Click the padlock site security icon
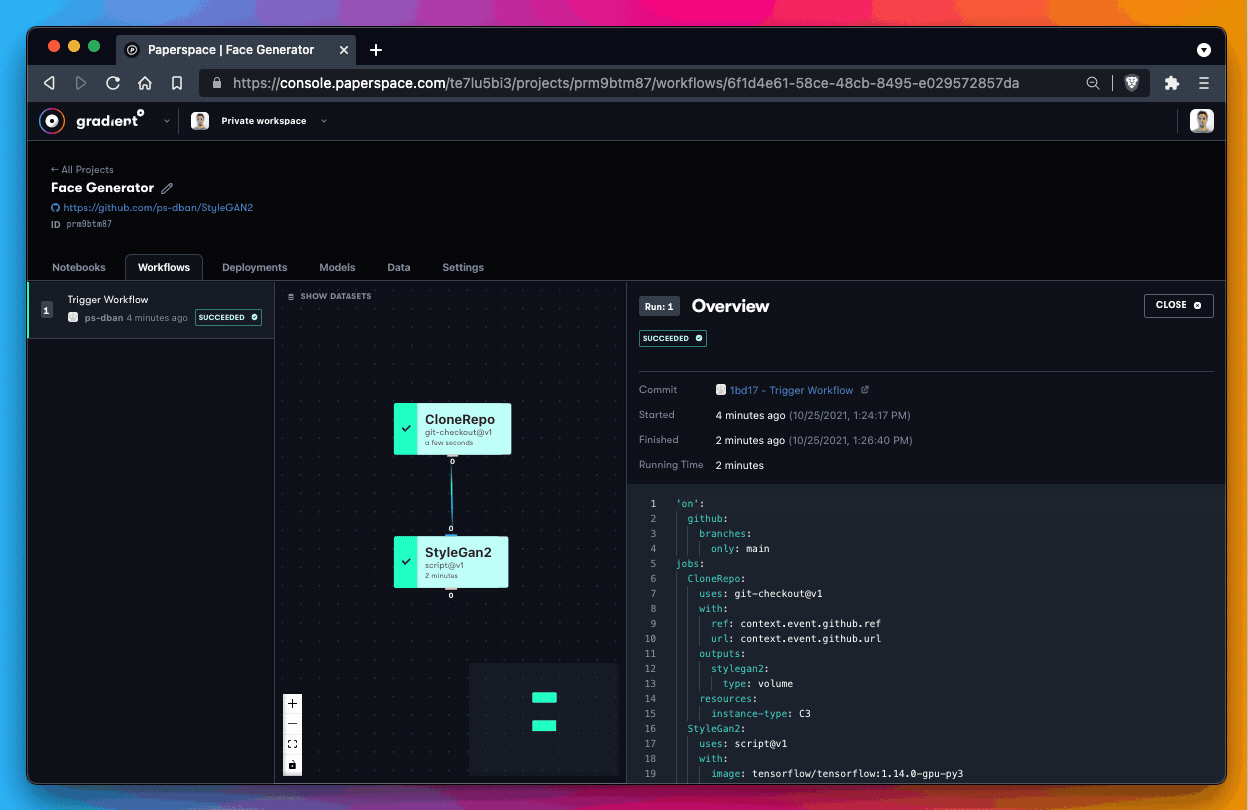The width and height of the screenshot is (1248, 810). [217, 84]
